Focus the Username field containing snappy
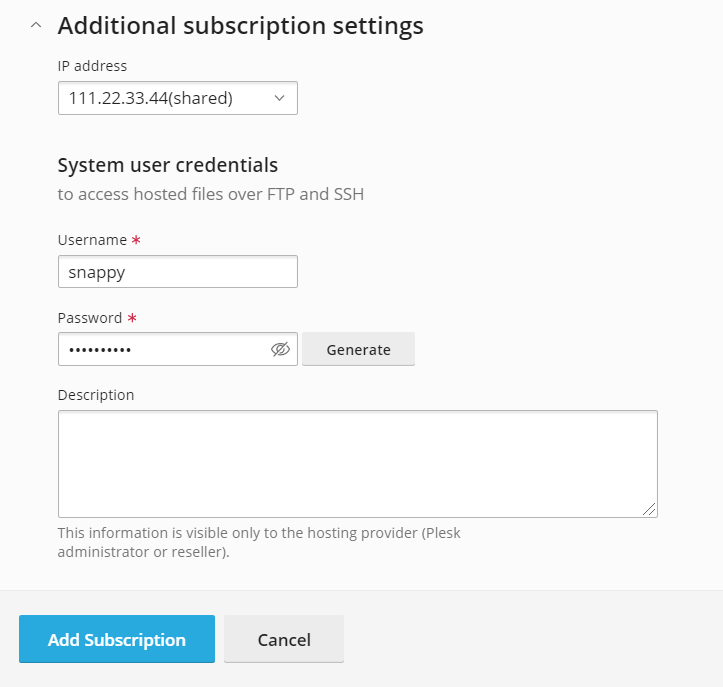 [x=177, y=272]
